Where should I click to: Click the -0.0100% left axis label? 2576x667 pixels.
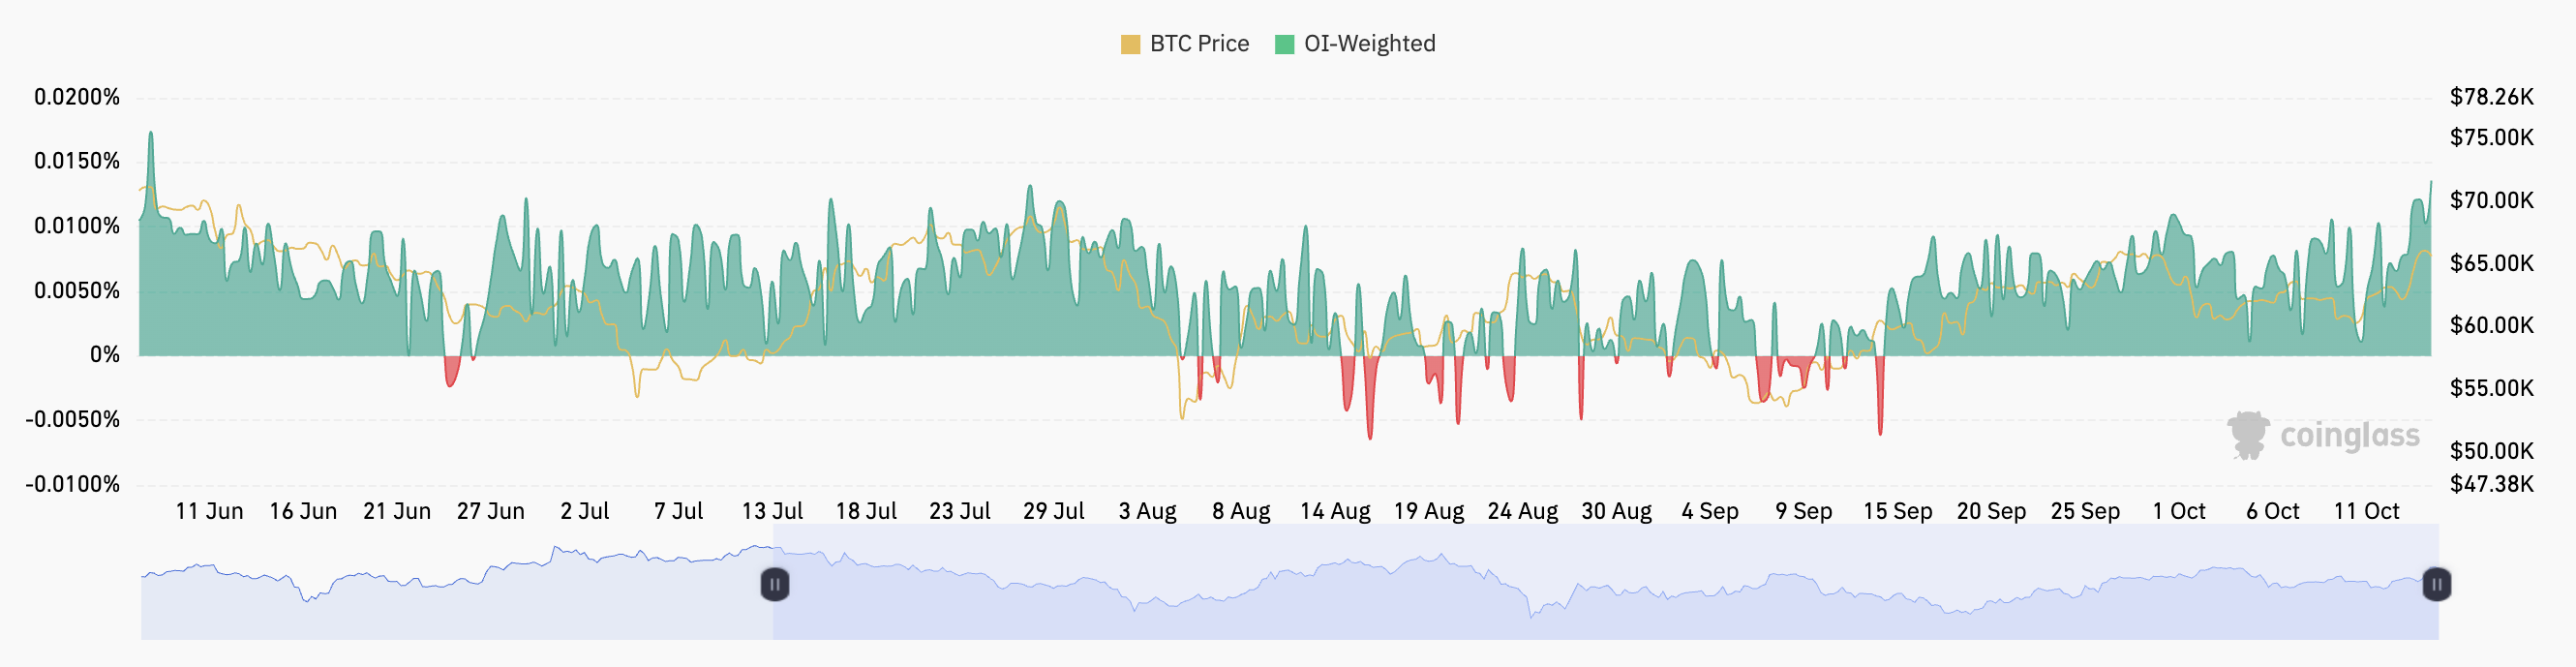73,485
